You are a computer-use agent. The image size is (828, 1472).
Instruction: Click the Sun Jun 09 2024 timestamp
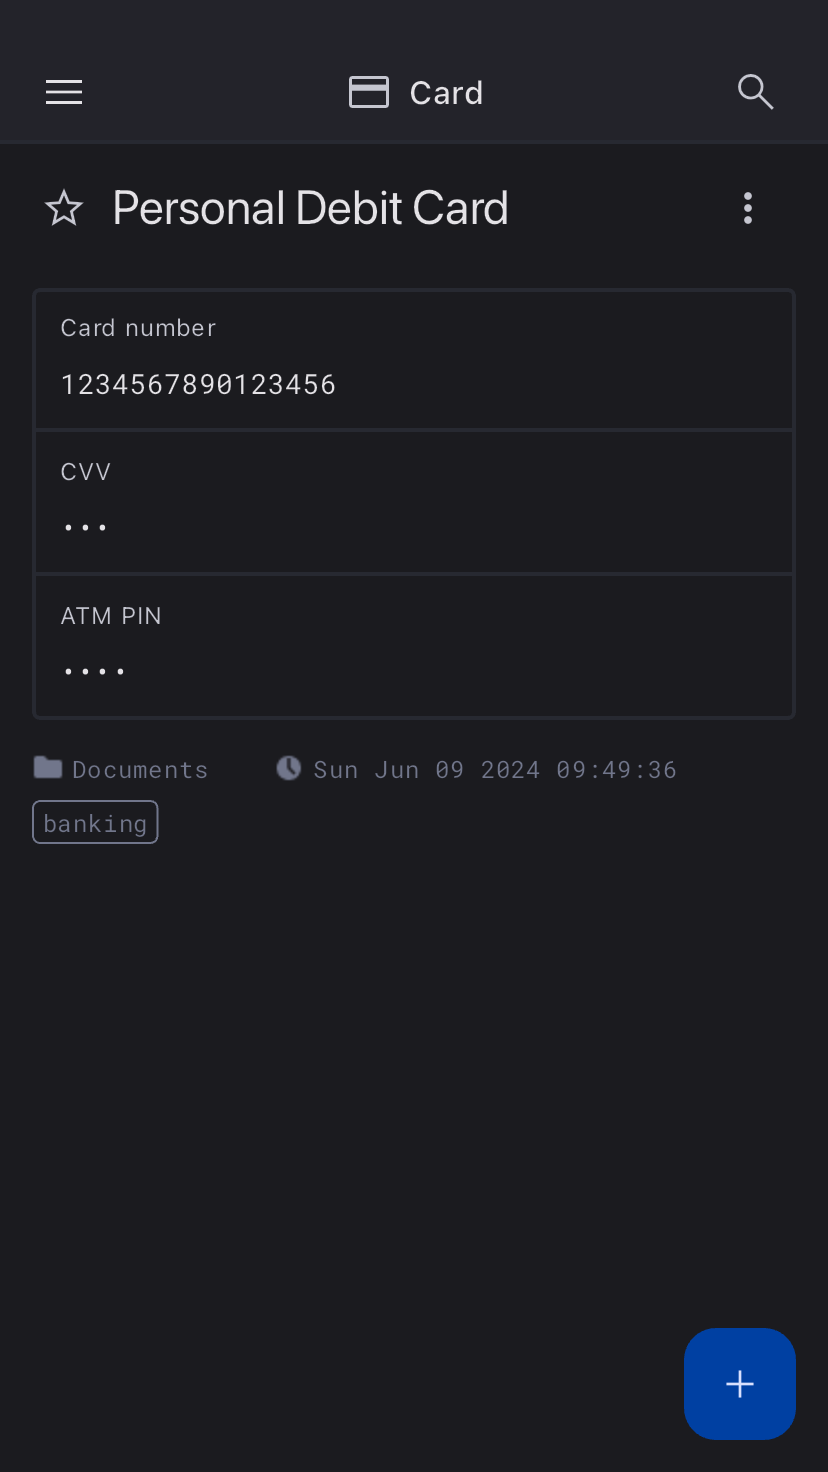pyautogui.click(x=495, y=769)
